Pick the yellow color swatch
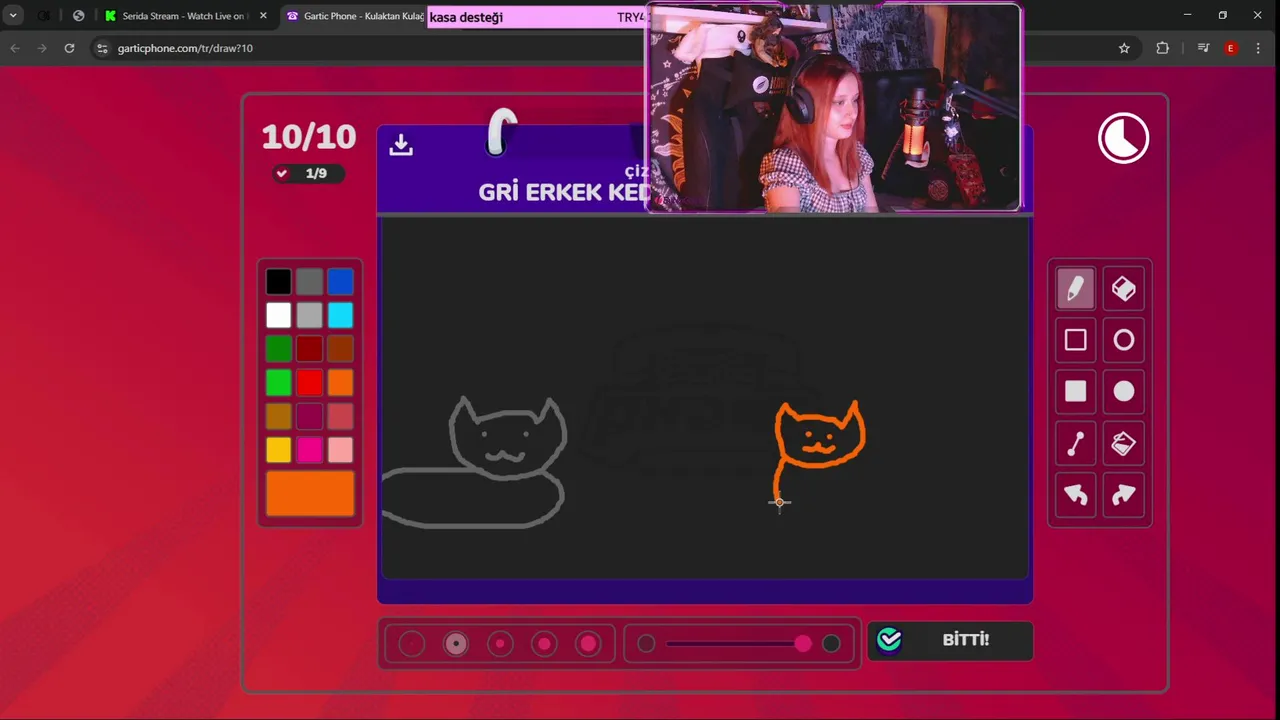Image resolution: width=1280 pixels, height=720 pixels. point(279,450)
